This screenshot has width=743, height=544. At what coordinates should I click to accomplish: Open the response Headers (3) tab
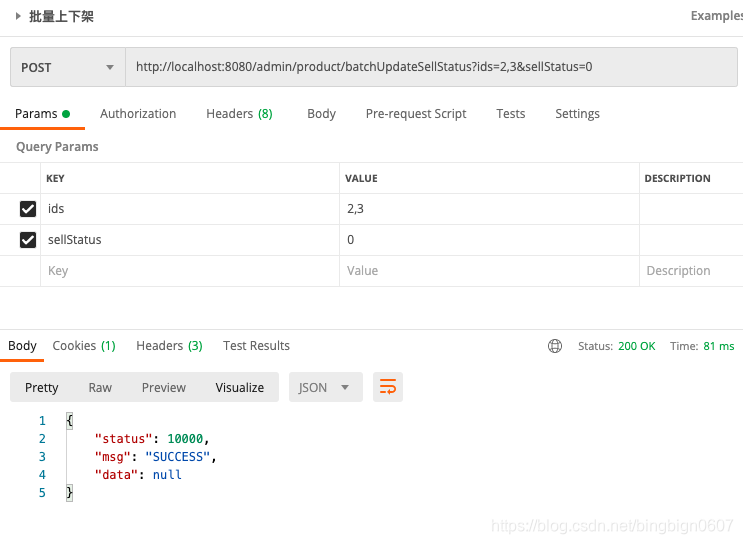pyautogui.click(x=169, y=346)
